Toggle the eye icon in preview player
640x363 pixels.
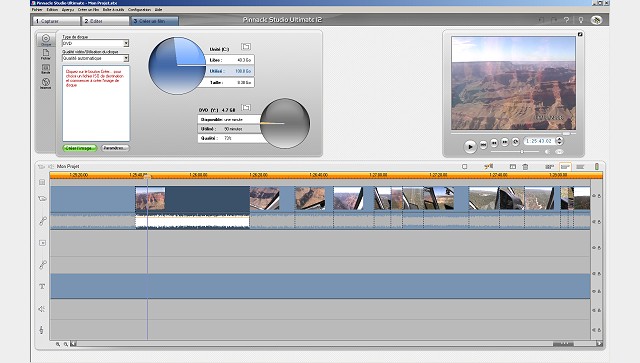click(x=559, y=152)
